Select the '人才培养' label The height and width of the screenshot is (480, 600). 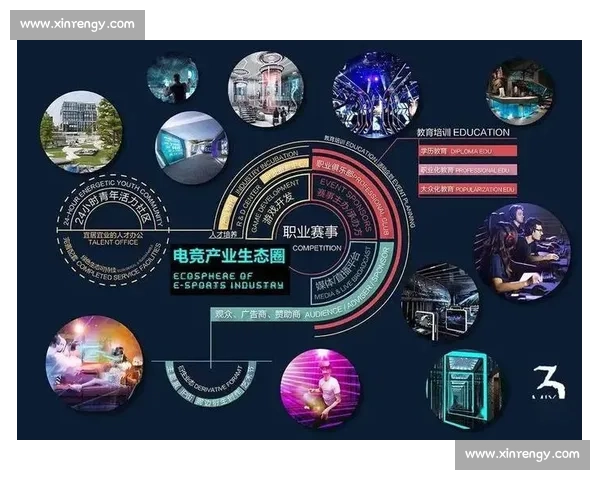tap(223, 235)
